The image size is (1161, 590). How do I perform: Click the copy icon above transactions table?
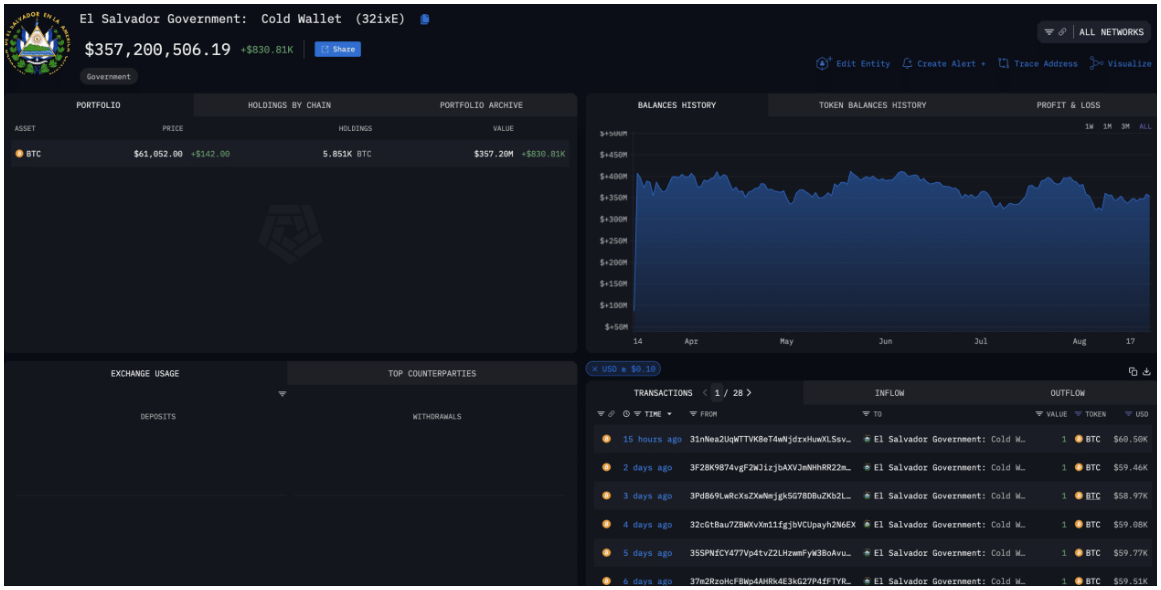tap(1133, 372)
